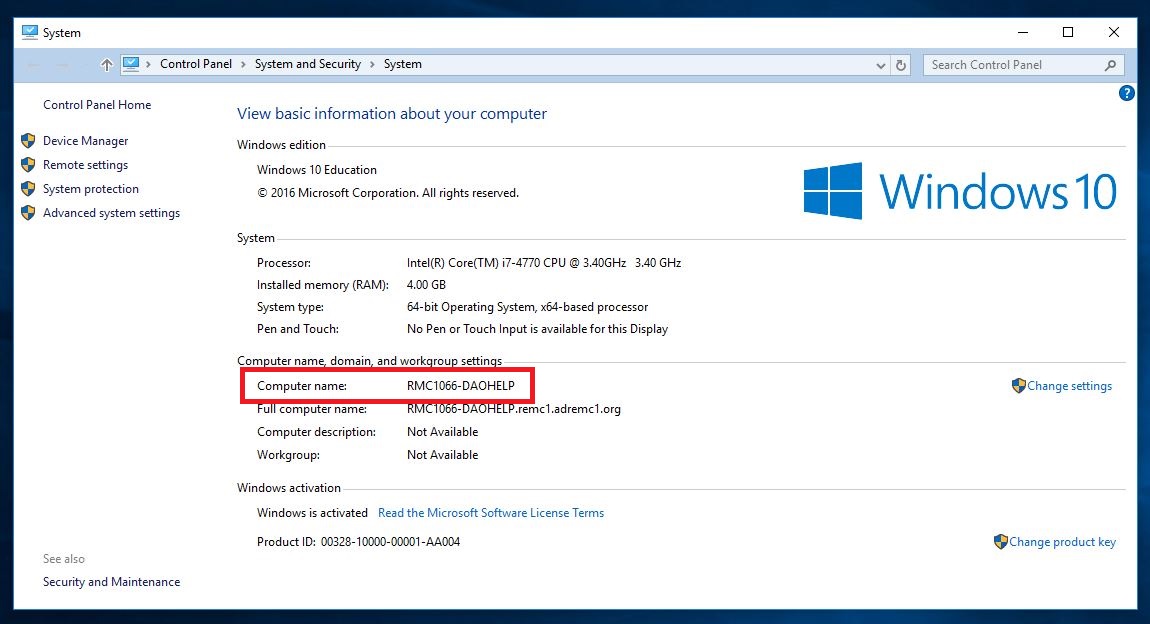Click the up arrow navigation button
Viewport: 1150px width, 624px height.
[106, 65]
